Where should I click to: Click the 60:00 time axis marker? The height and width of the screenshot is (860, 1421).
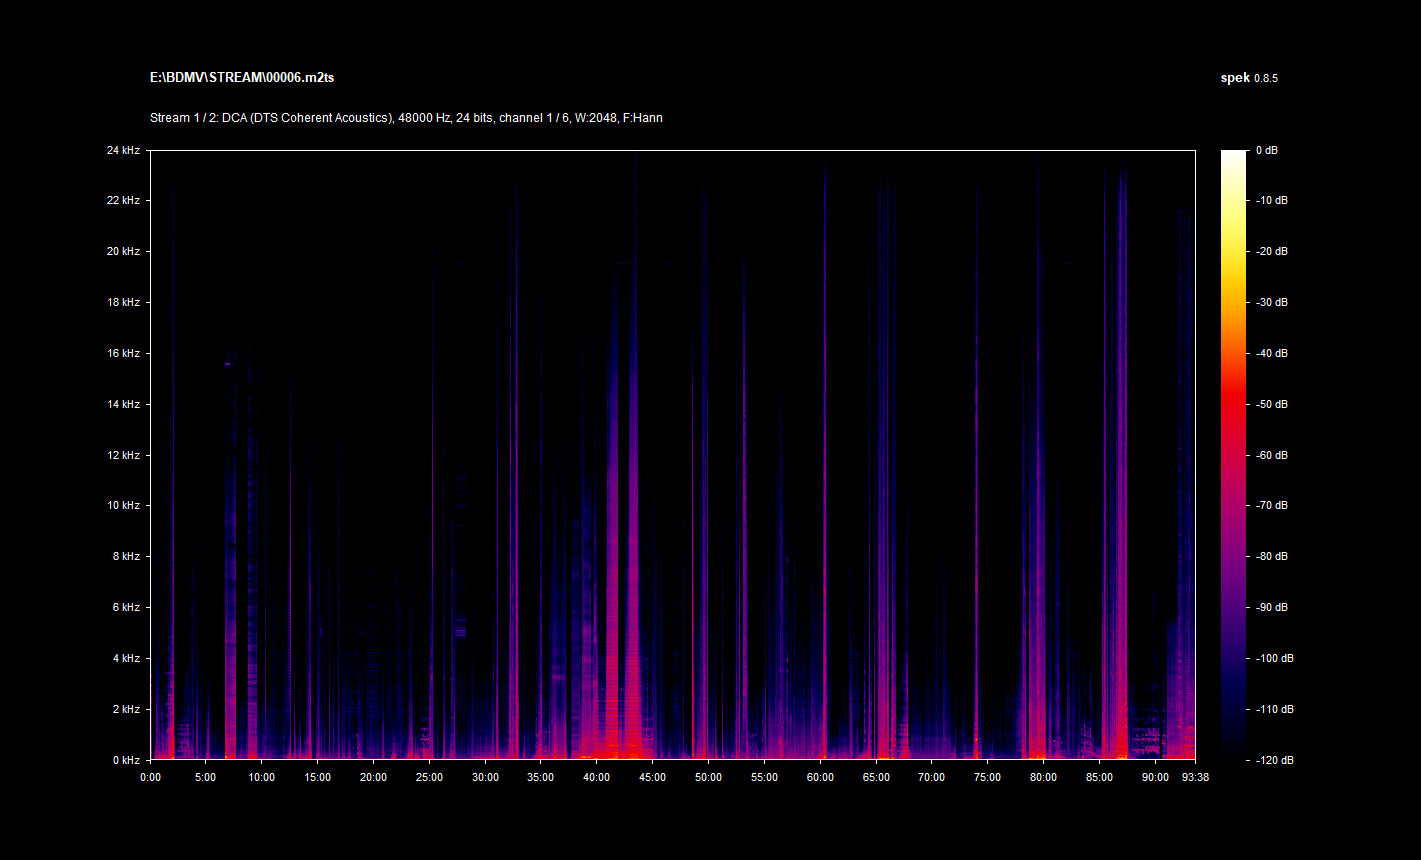[819, 776]
